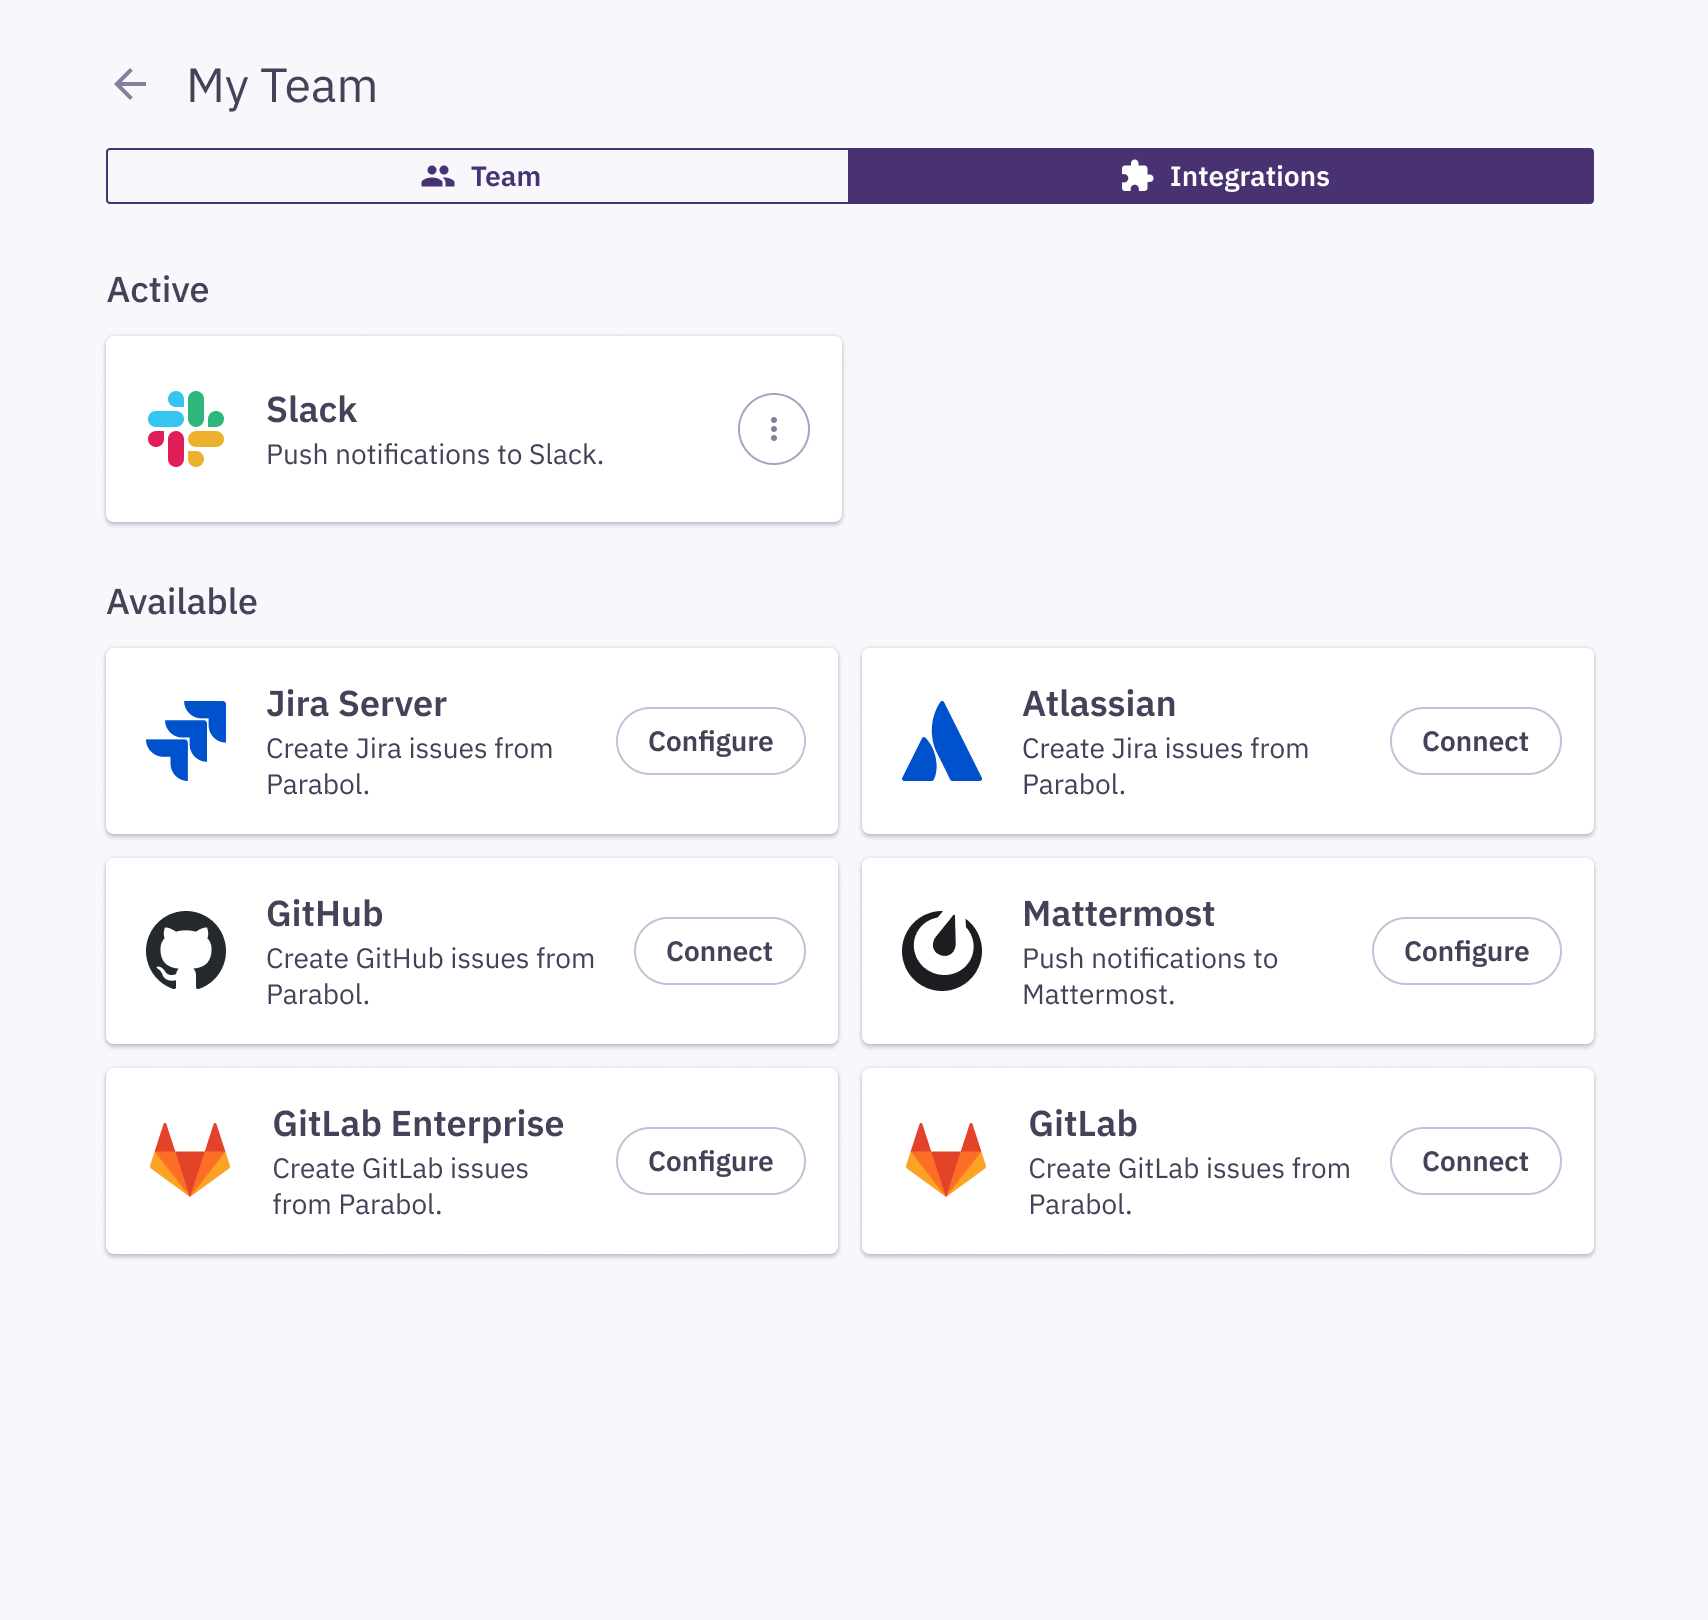Configure the Mattermost integration
The height and width of the screenshot is (1620, 1708).
tap(1466, 951)
